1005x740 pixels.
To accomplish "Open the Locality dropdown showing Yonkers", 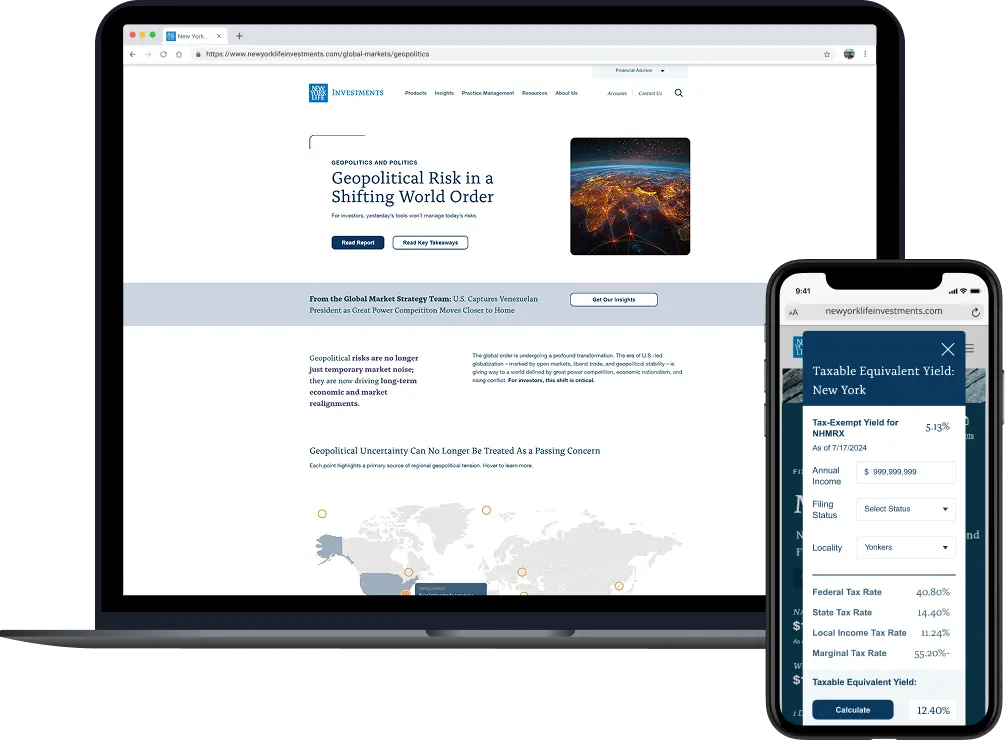I will pyautogui.click(x=905, y=548).
